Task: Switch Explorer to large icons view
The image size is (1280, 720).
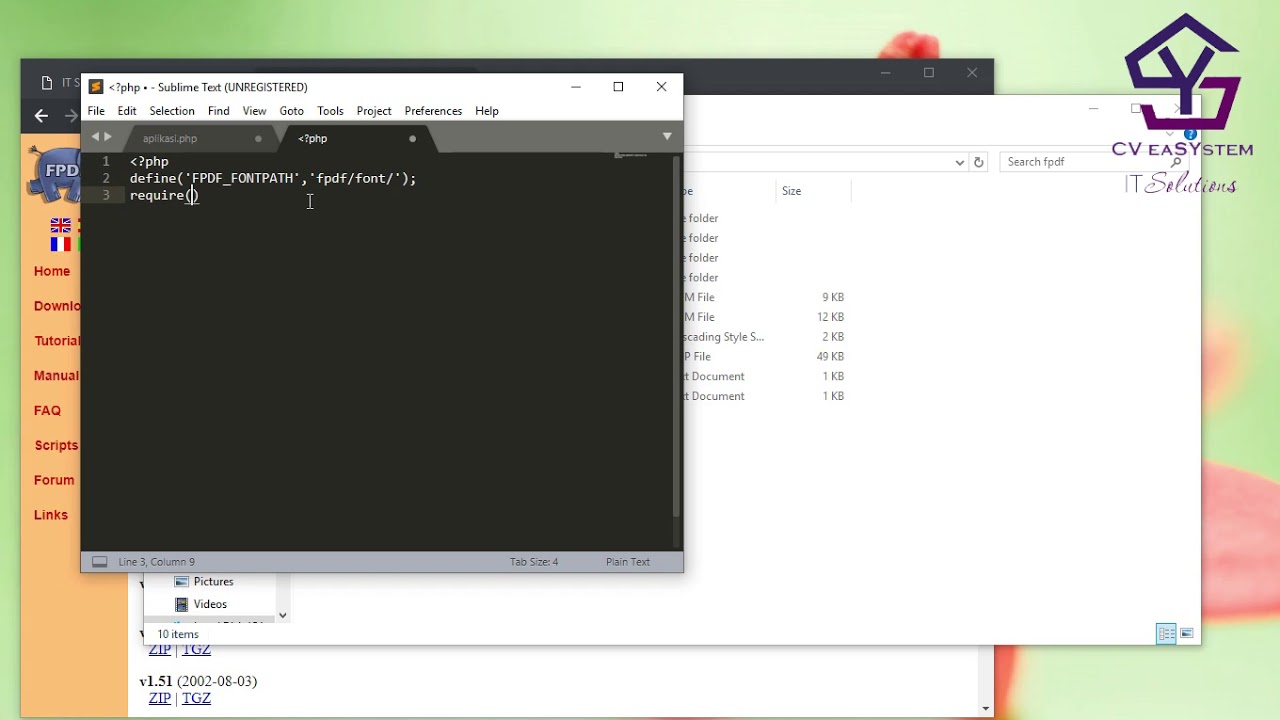Action: (x=1187, y=634)
